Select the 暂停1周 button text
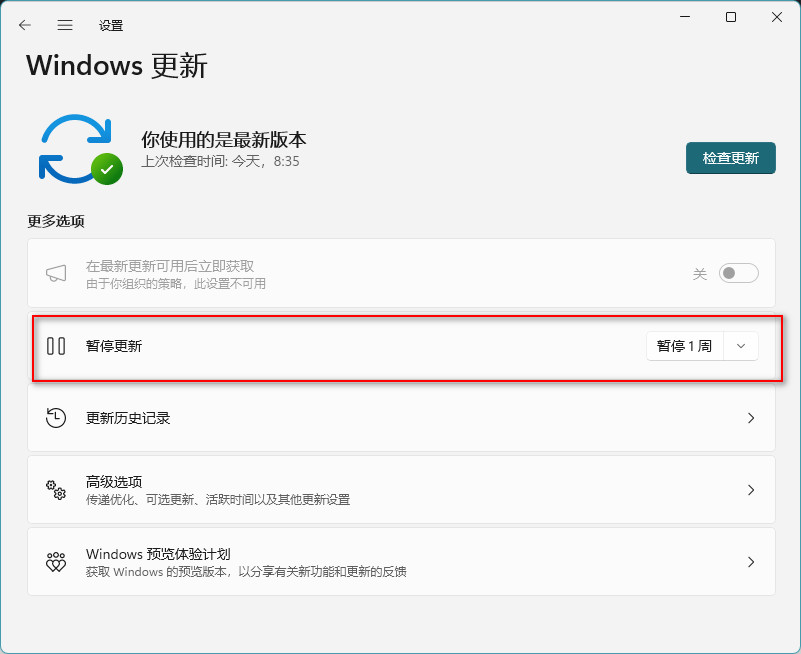The height and width of the screenshot is (654, 801). [686, 345]
